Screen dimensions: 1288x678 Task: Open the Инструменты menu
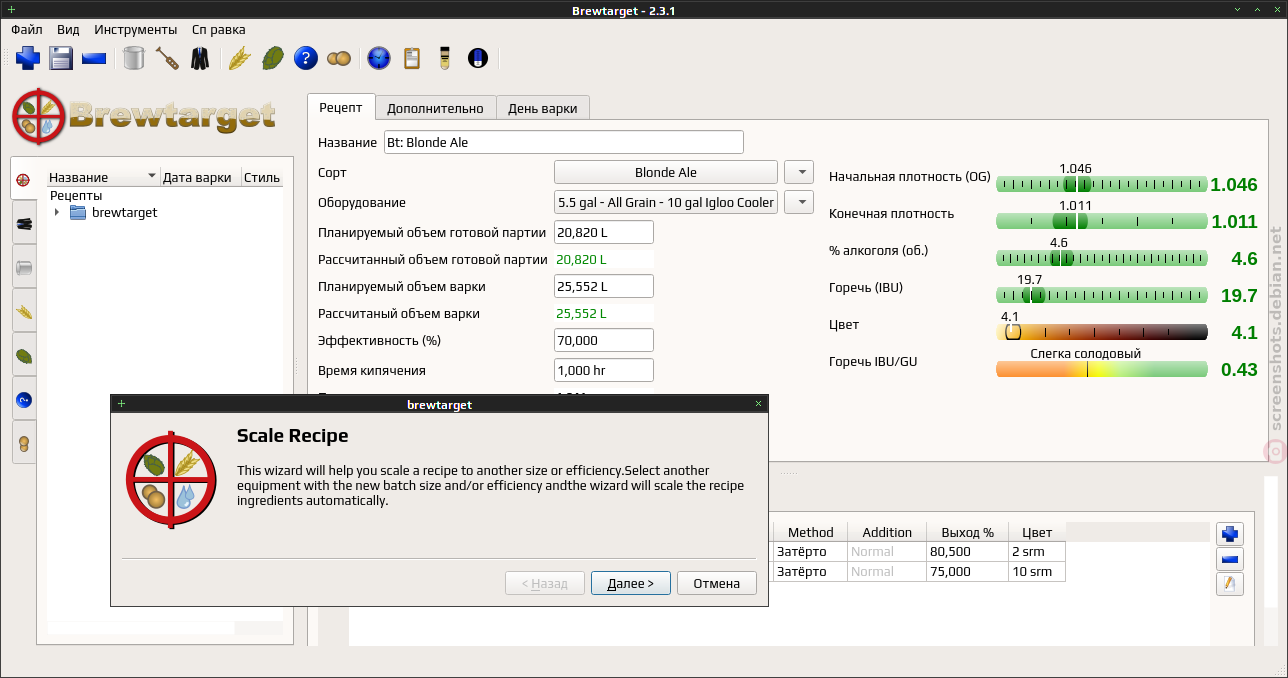pyautogui.click(x=137, y=29)
